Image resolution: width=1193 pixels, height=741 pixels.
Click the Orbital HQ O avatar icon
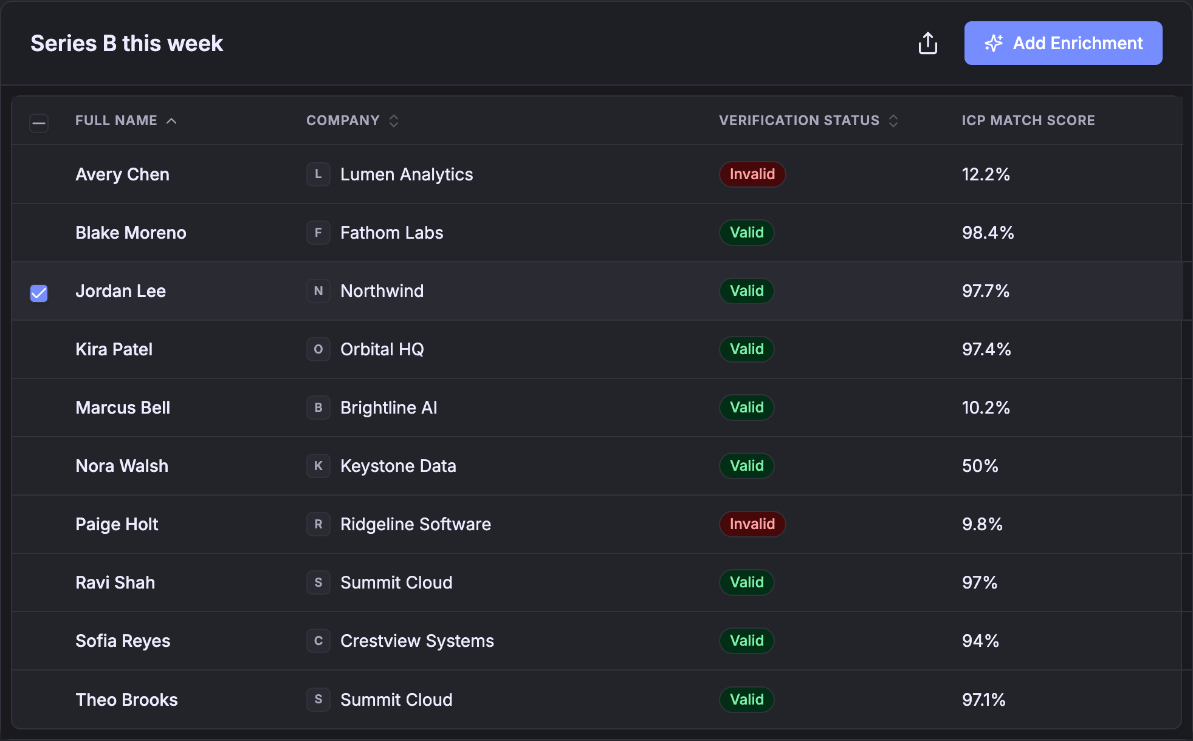tap(318, 349)
